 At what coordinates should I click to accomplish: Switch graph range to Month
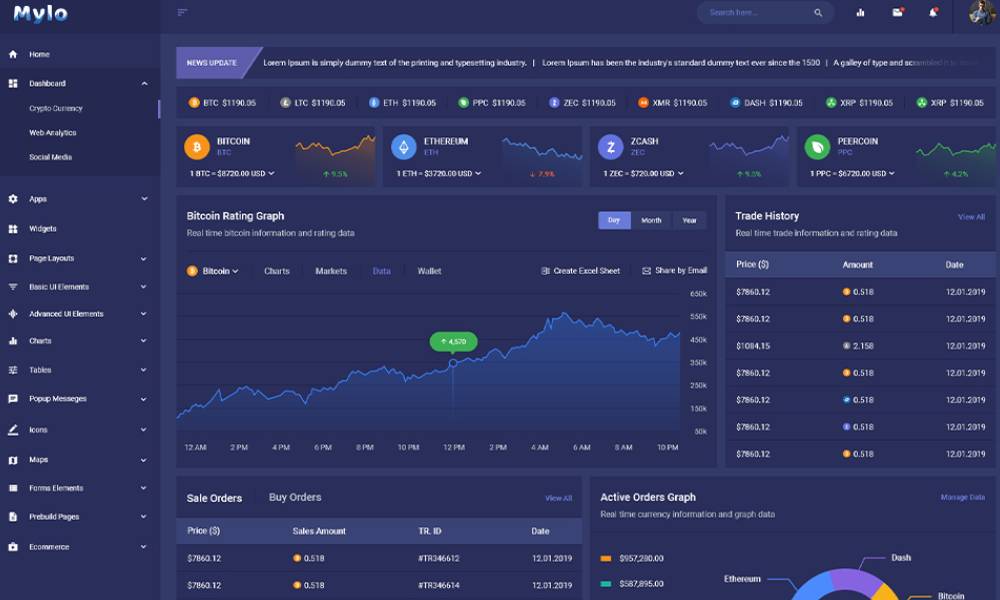click(x=651, y=220)
